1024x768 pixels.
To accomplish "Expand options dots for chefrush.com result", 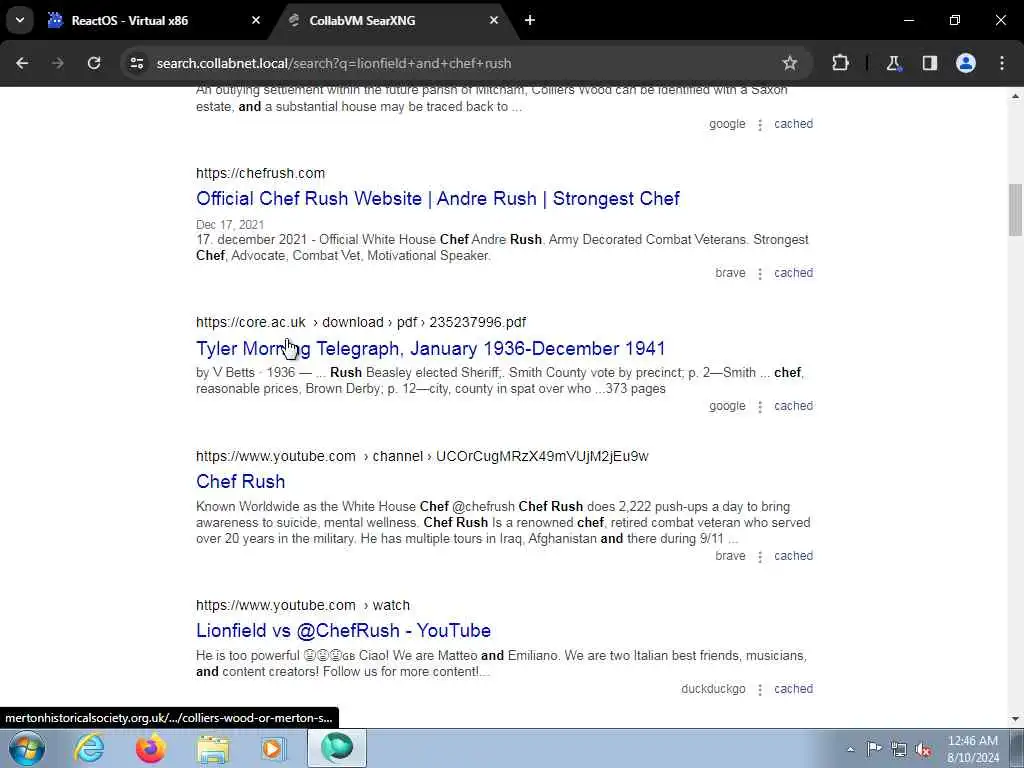I will [x=760, y=274].
